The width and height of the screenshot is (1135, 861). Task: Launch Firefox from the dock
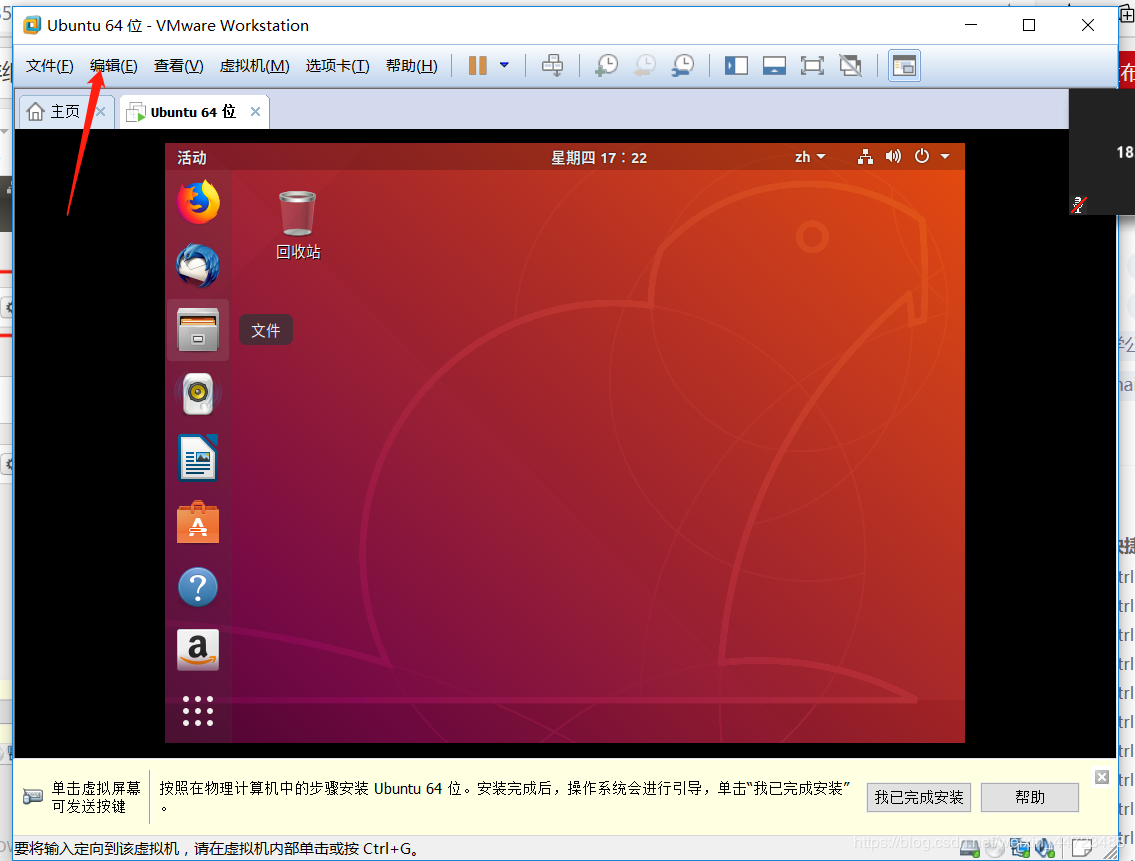click(198, 202)
